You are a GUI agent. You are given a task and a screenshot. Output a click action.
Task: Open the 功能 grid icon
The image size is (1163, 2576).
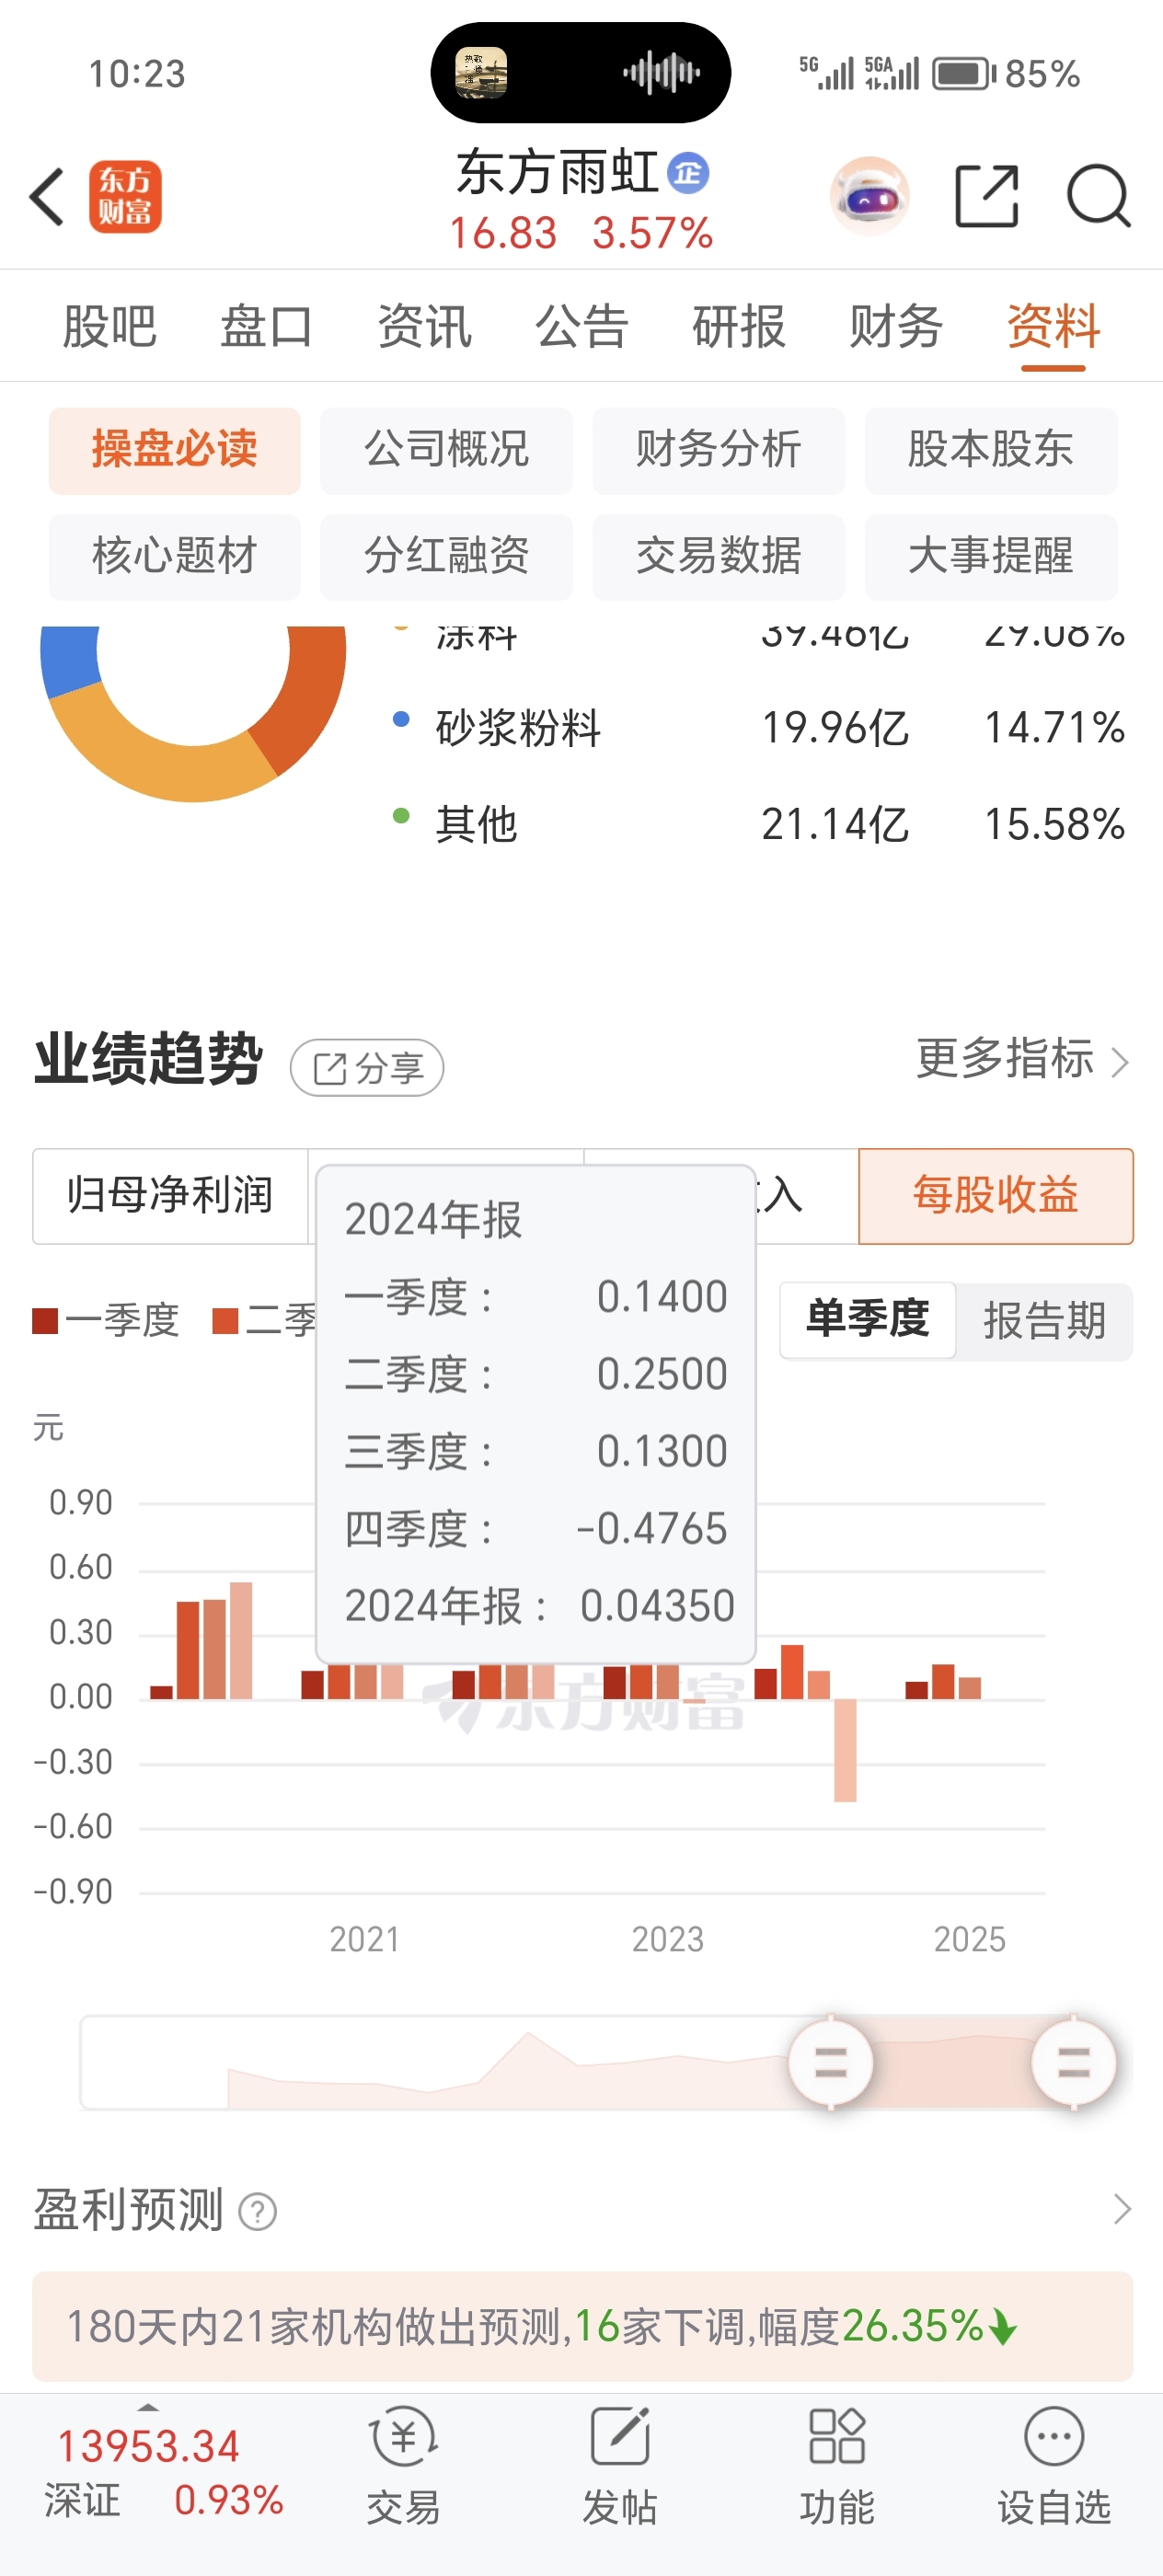(837, 2436)
